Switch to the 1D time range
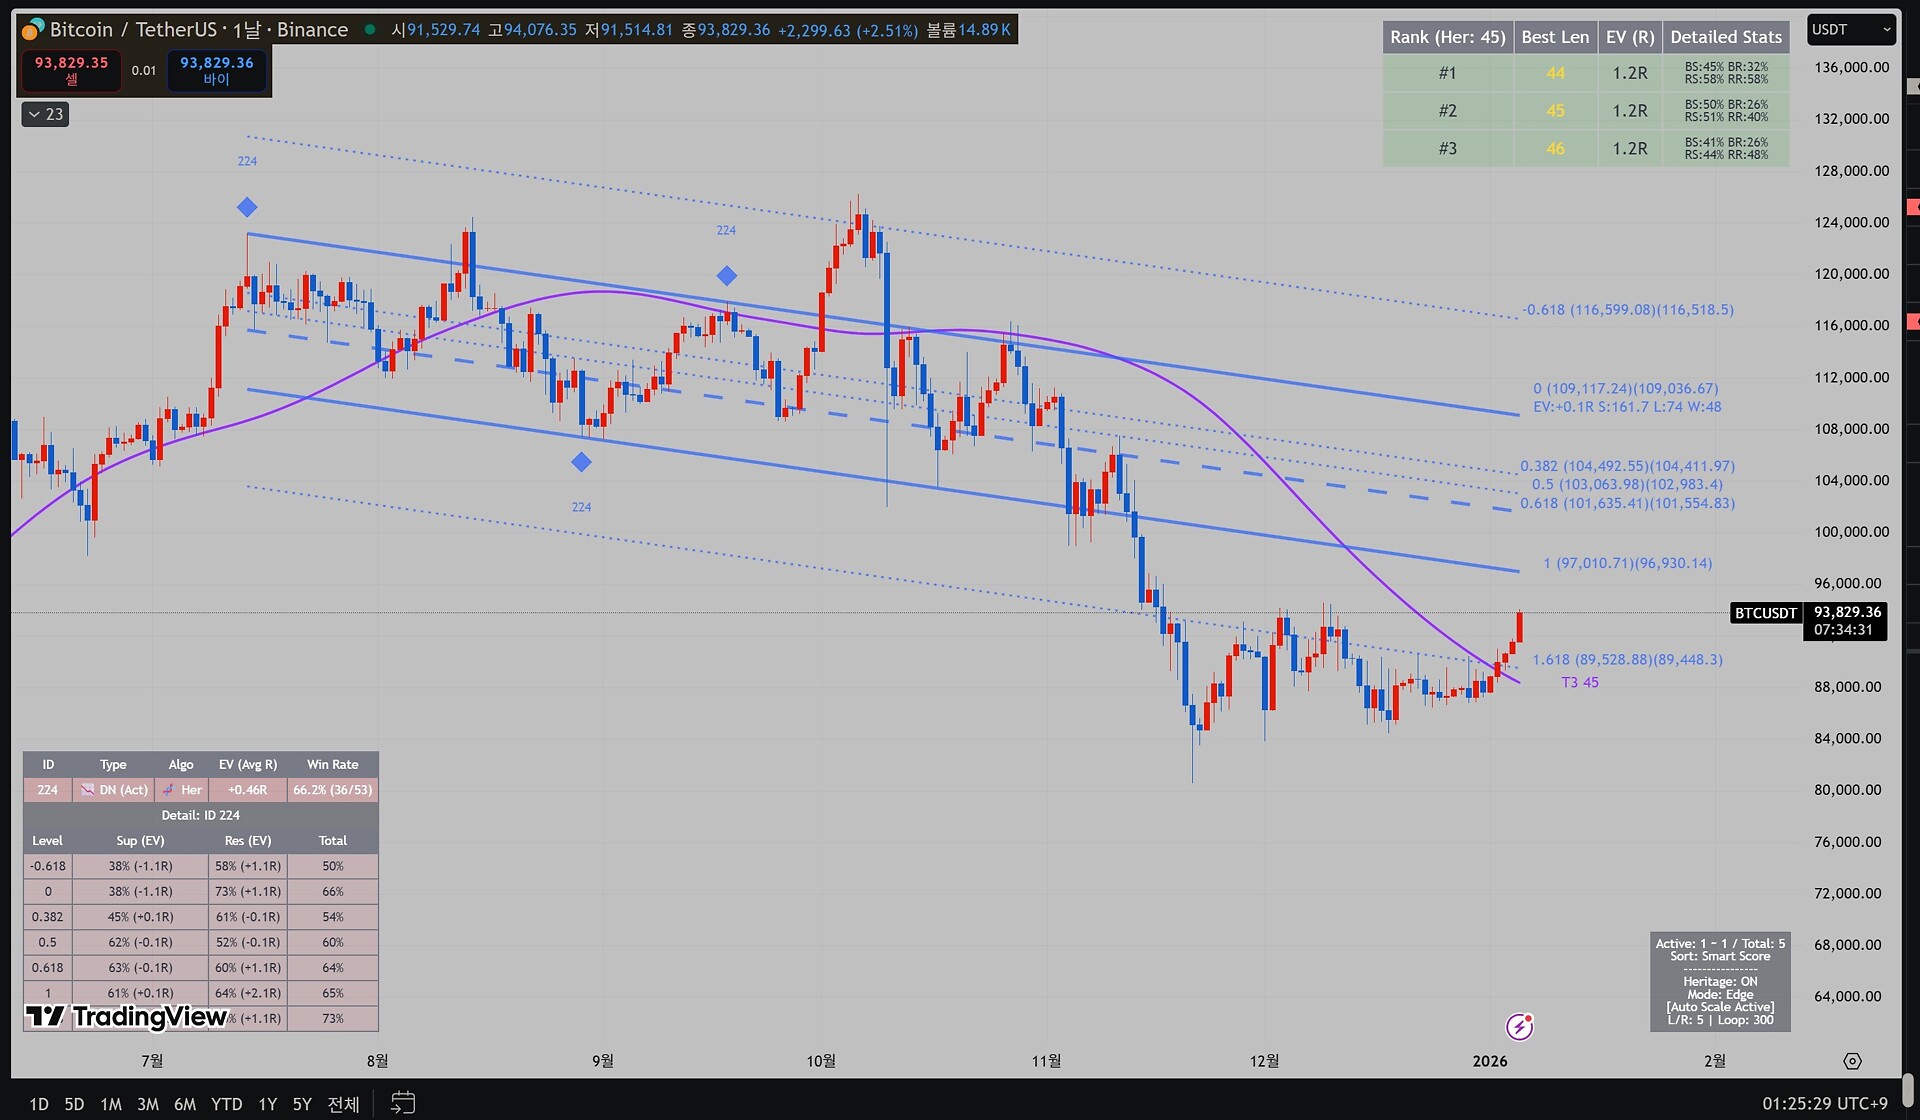Image resolution: width=1920 pixels, height=1120 pixels. pyautogui.click(x=39, y=1104)
